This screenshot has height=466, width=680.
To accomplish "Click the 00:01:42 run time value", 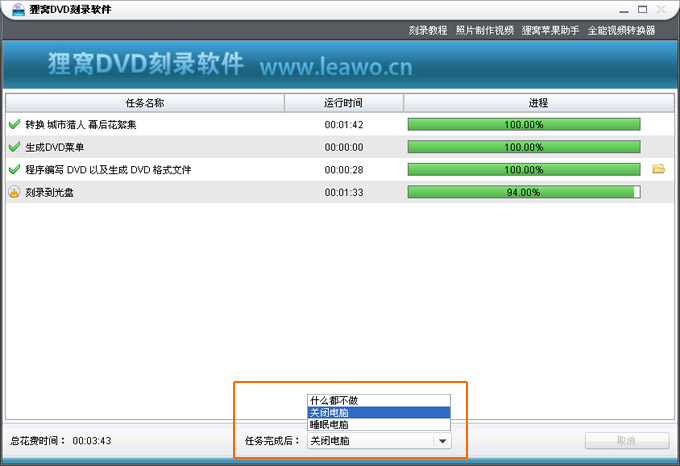I will pos(344,125).
